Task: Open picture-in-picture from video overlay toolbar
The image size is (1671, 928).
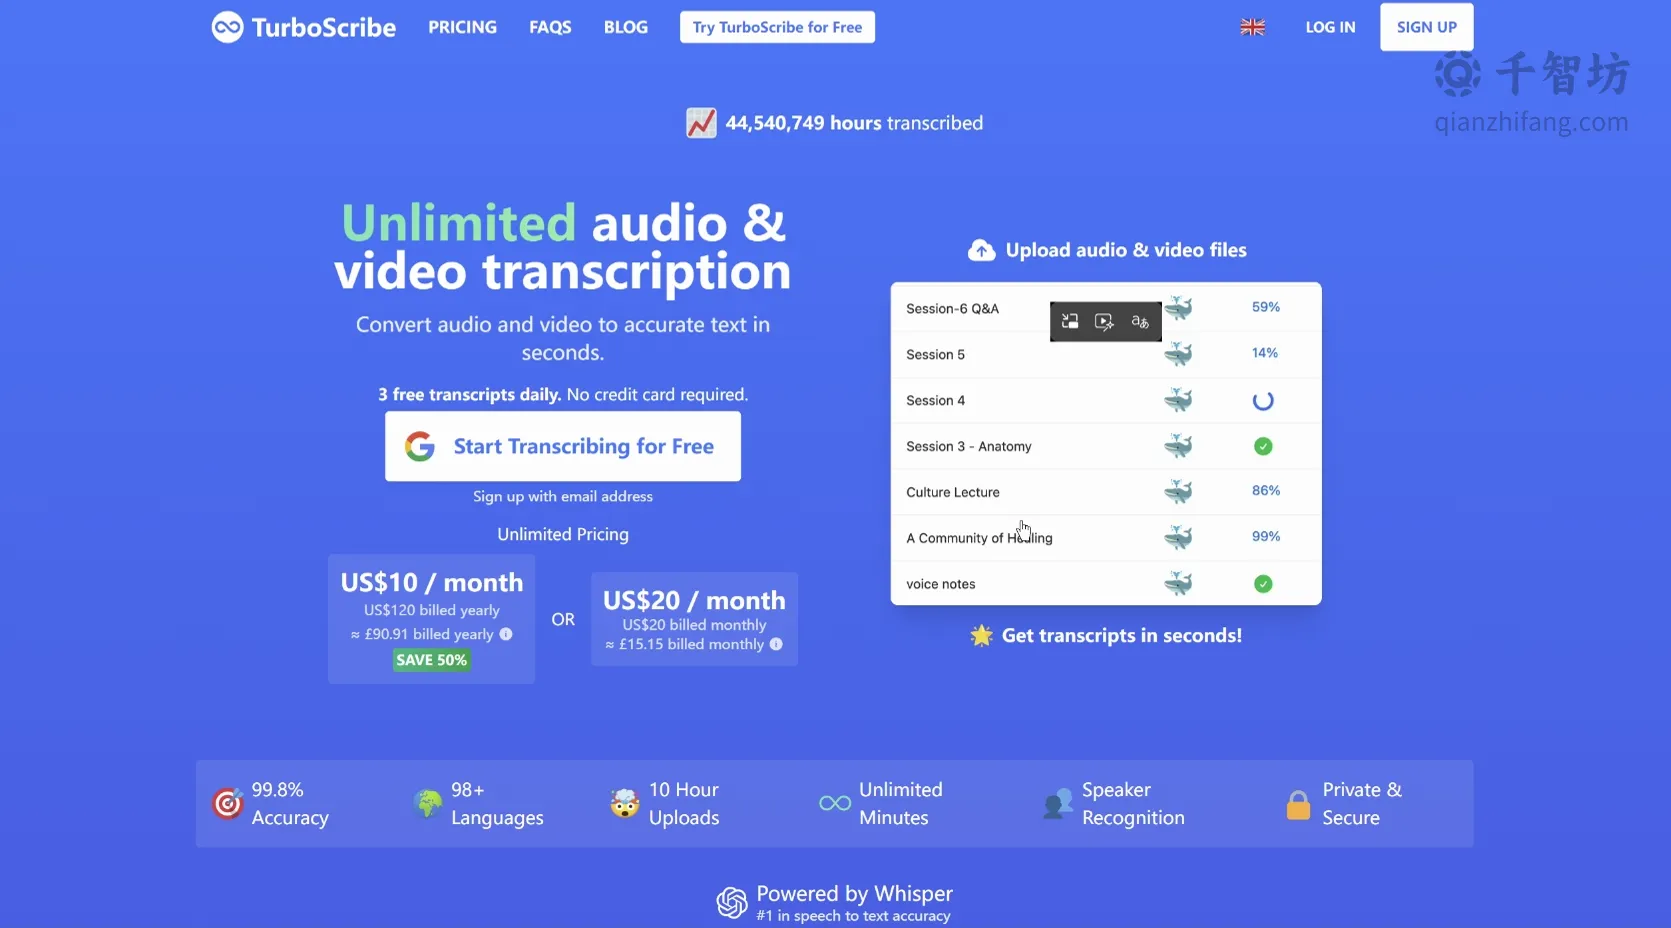Action: 1070,321
